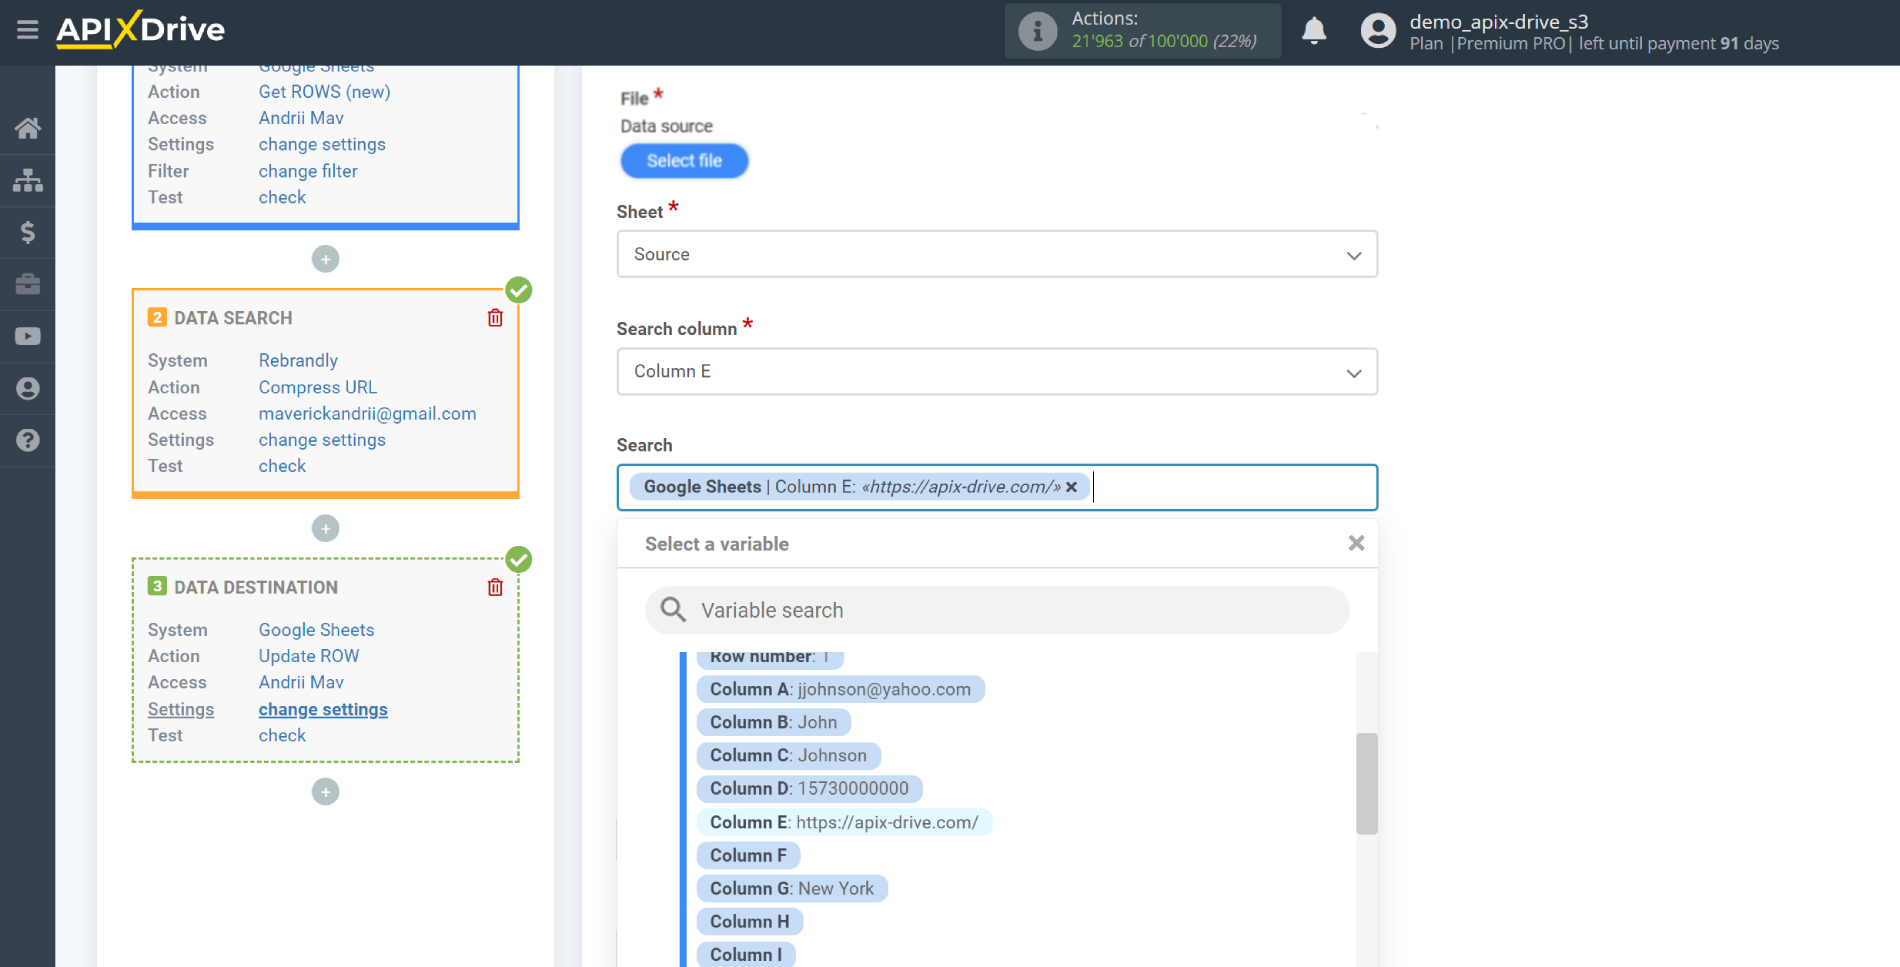Image resolution: width=1900 pixels, height=967 pixels.
Task: Select variable Column B: John
Action: pyautogui.click(x=773, y=722)
